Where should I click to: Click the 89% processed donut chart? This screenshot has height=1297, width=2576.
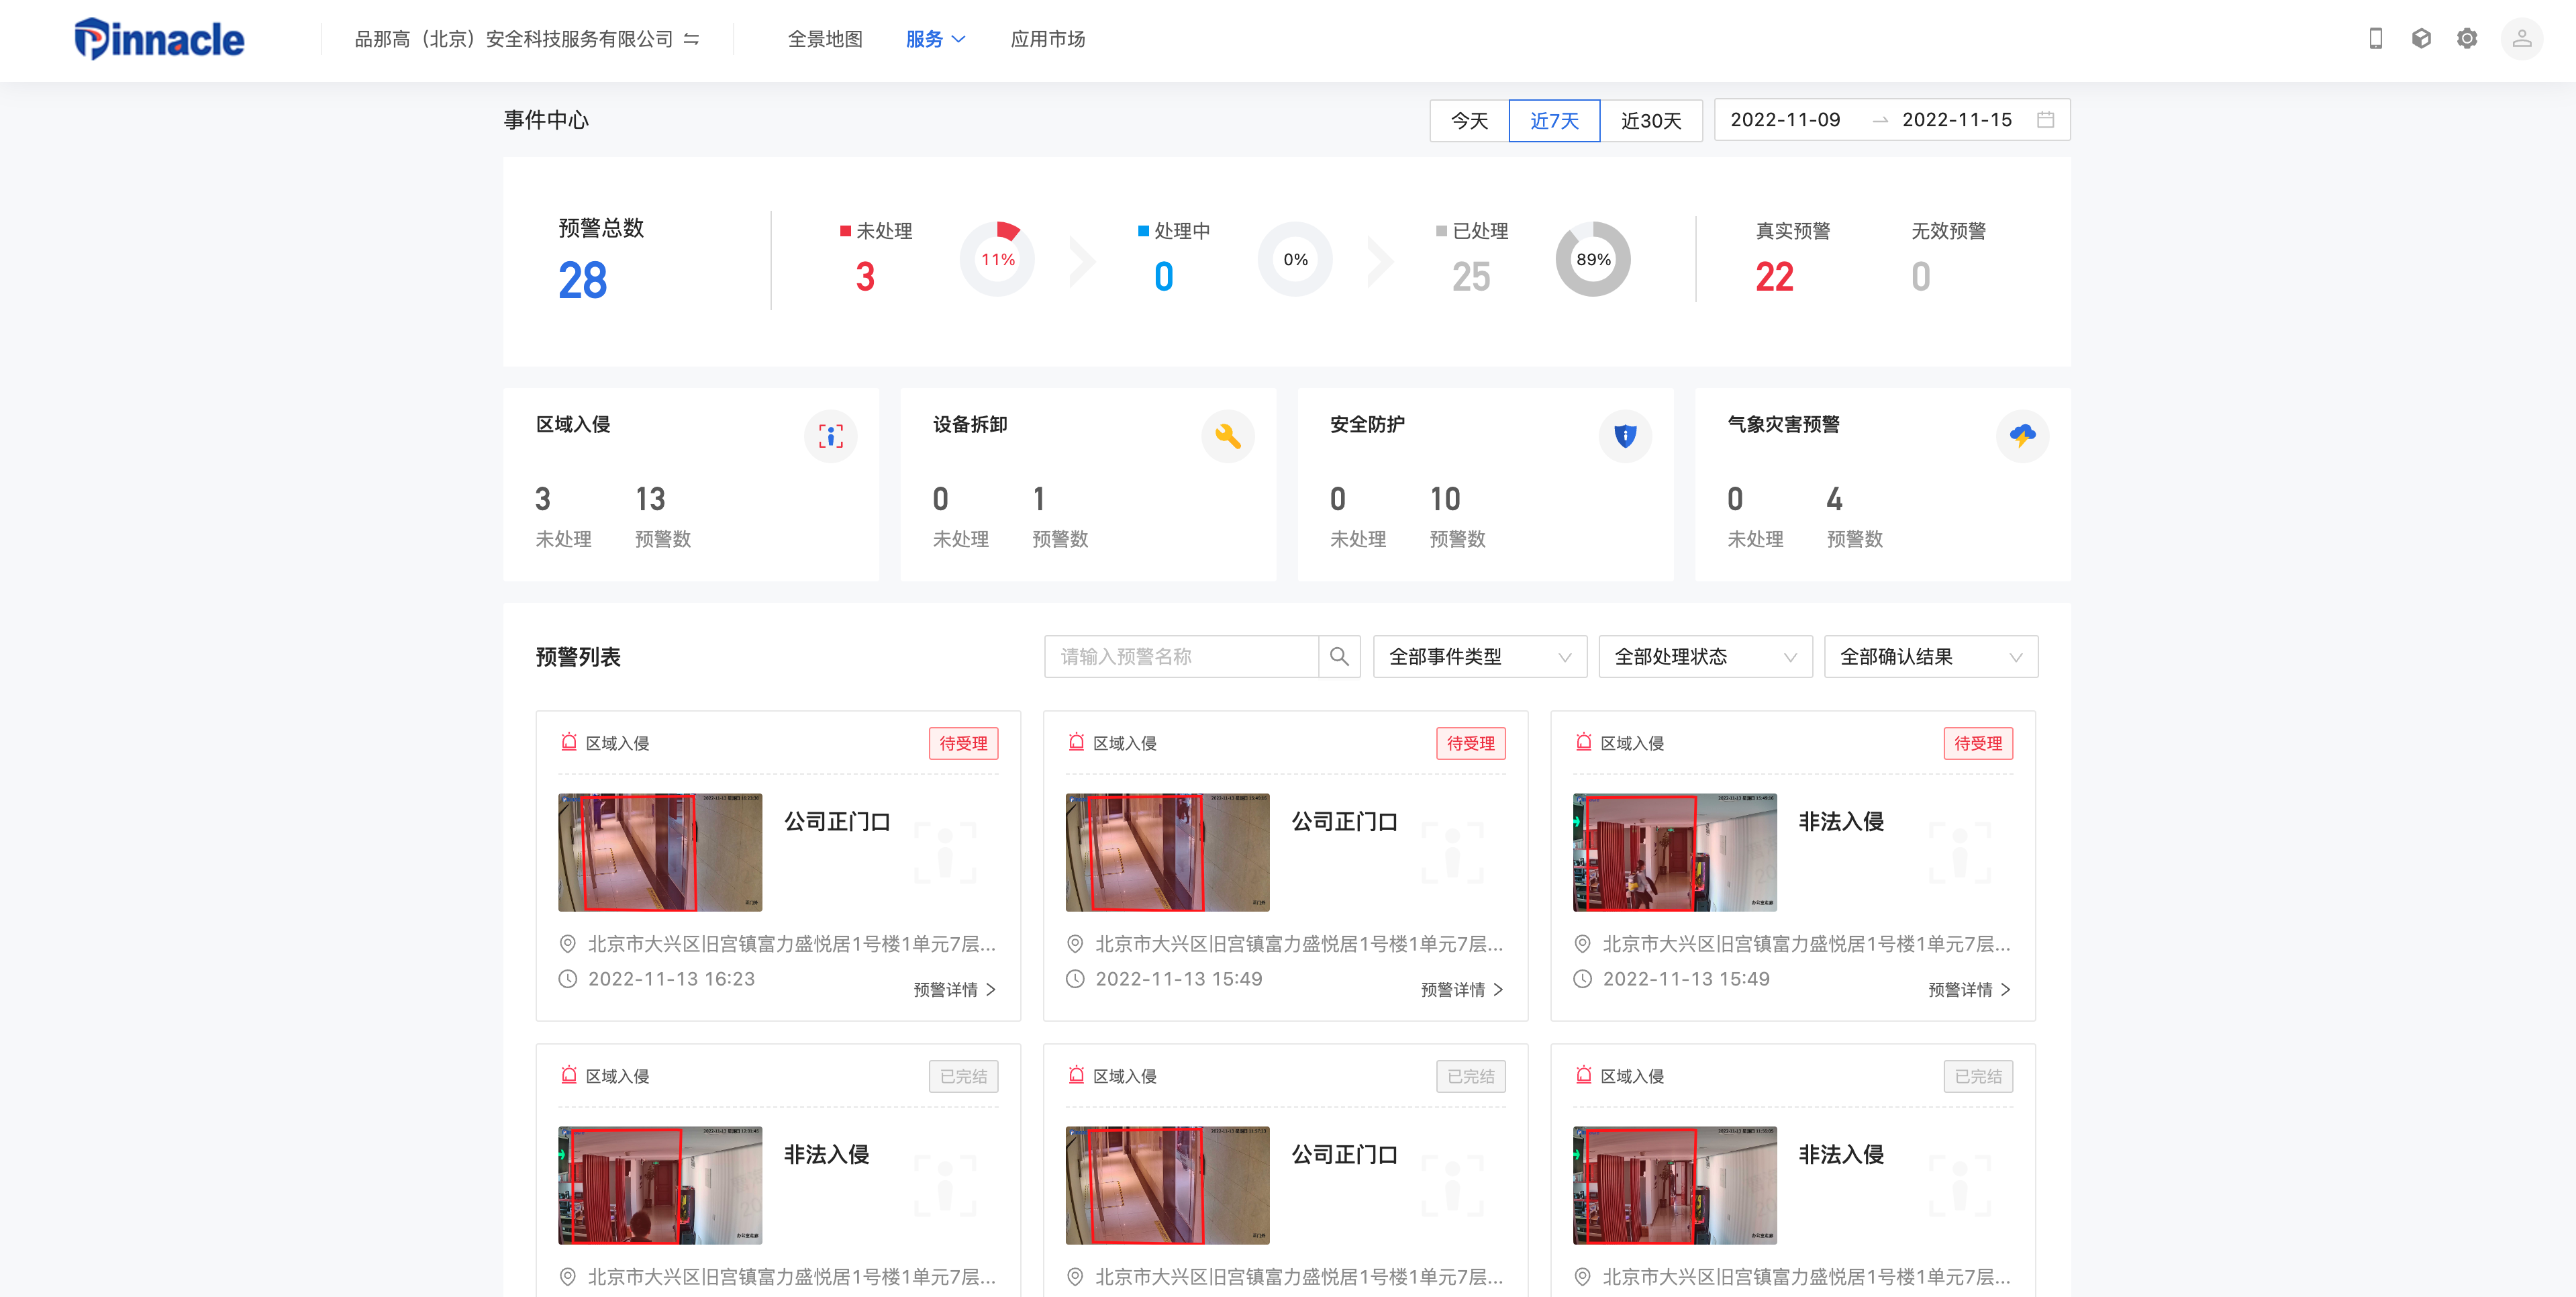1593,259
